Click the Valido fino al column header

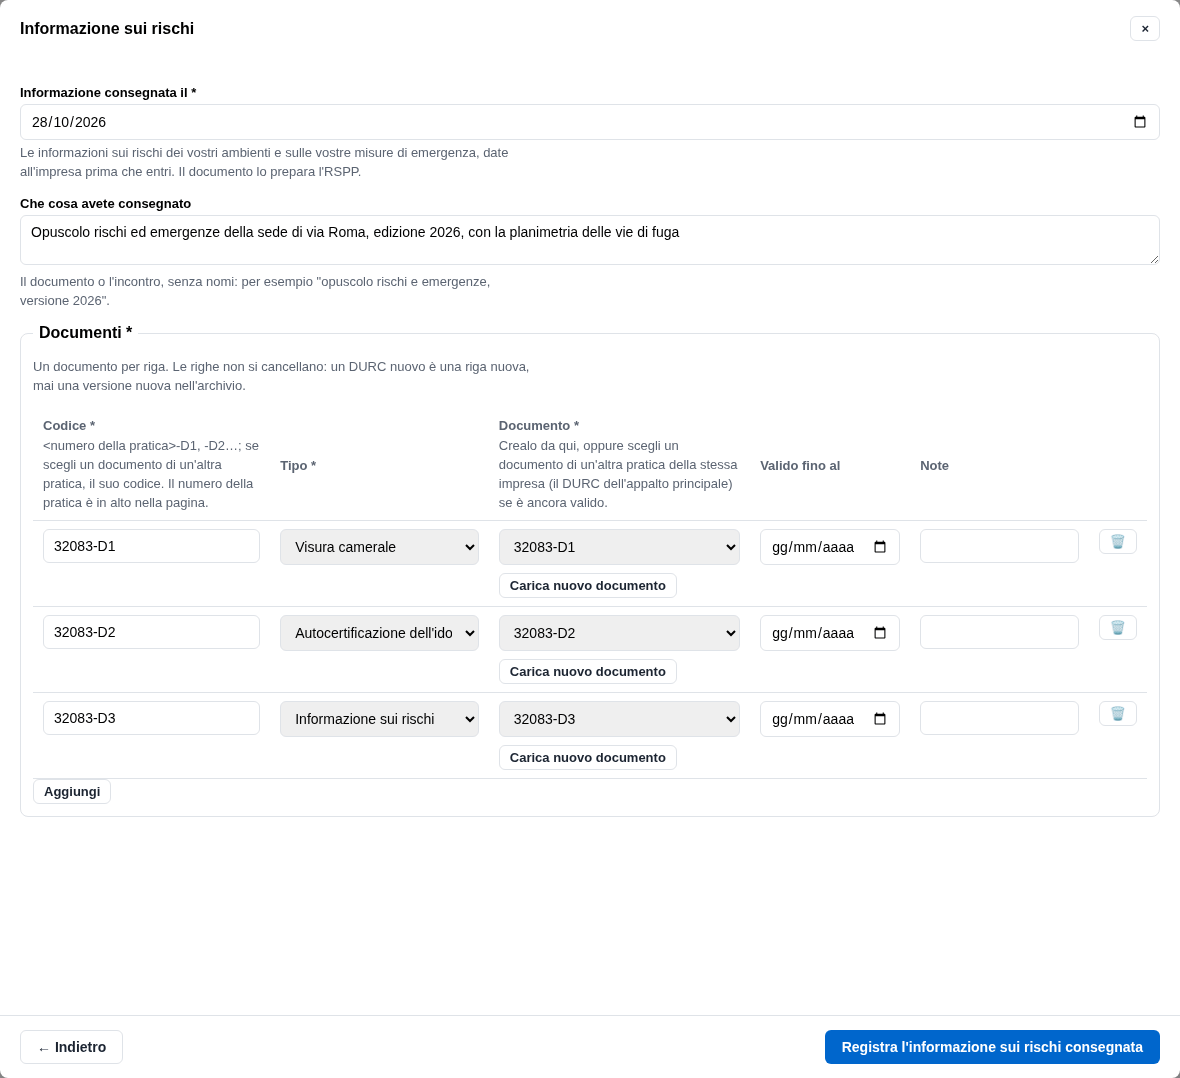pos(800,466)
